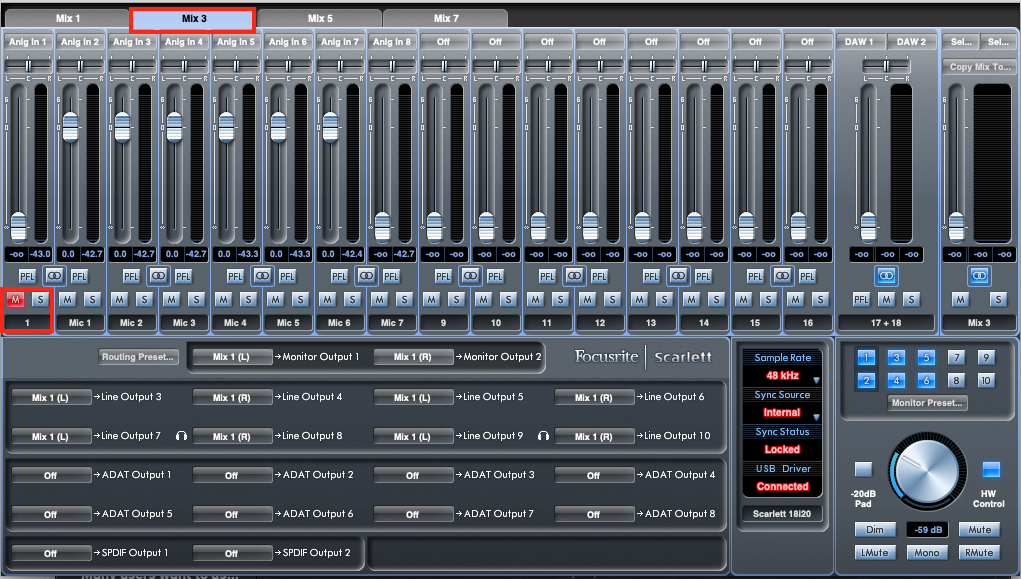Open the Sync Source dropdown set to Internal

pos(782,412)
